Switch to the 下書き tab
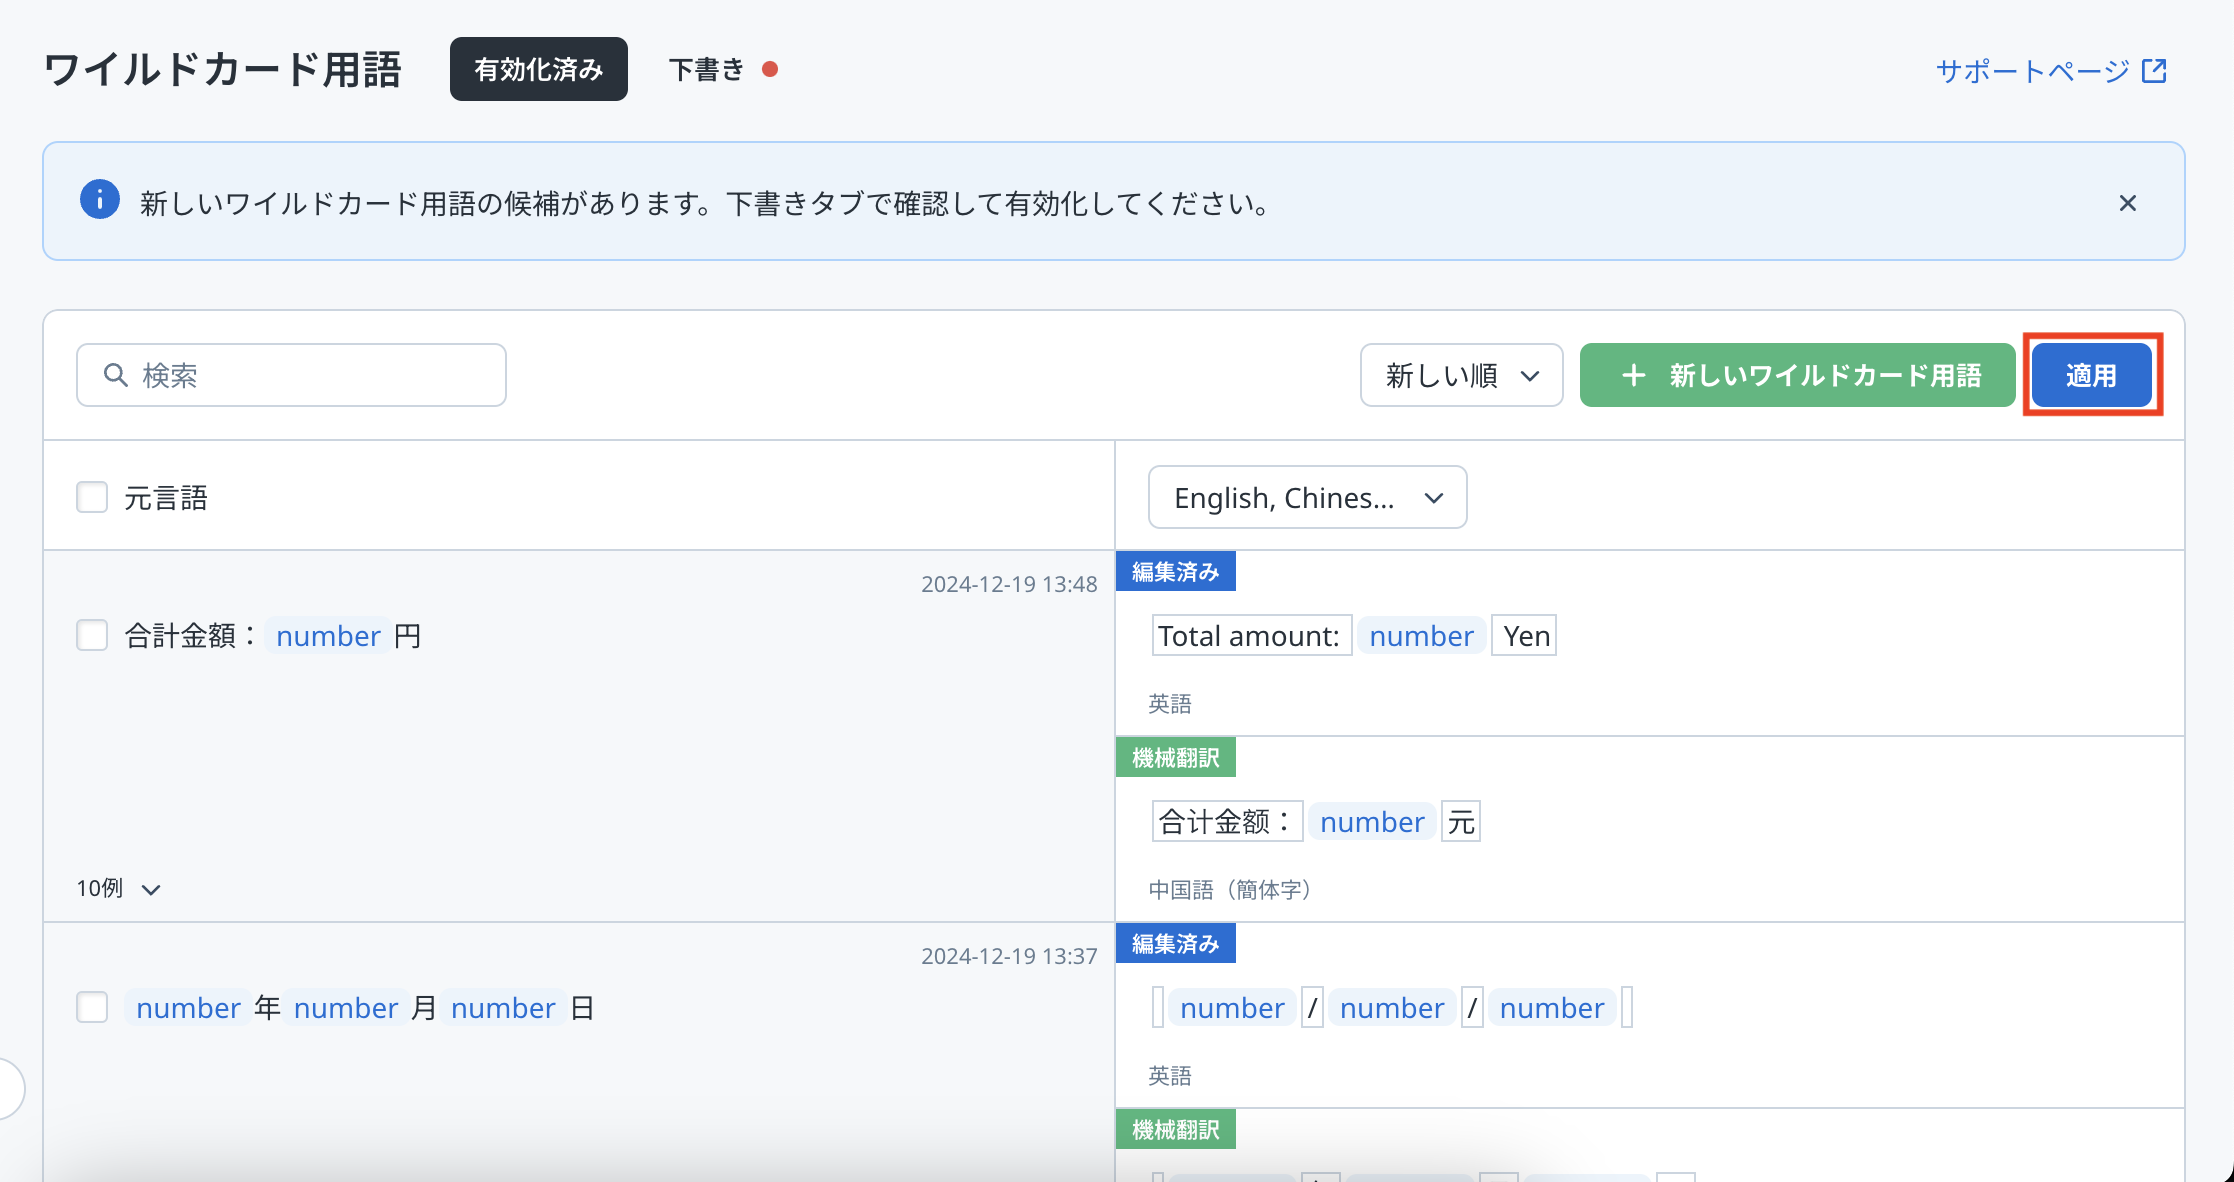 [x=707, y=69]
